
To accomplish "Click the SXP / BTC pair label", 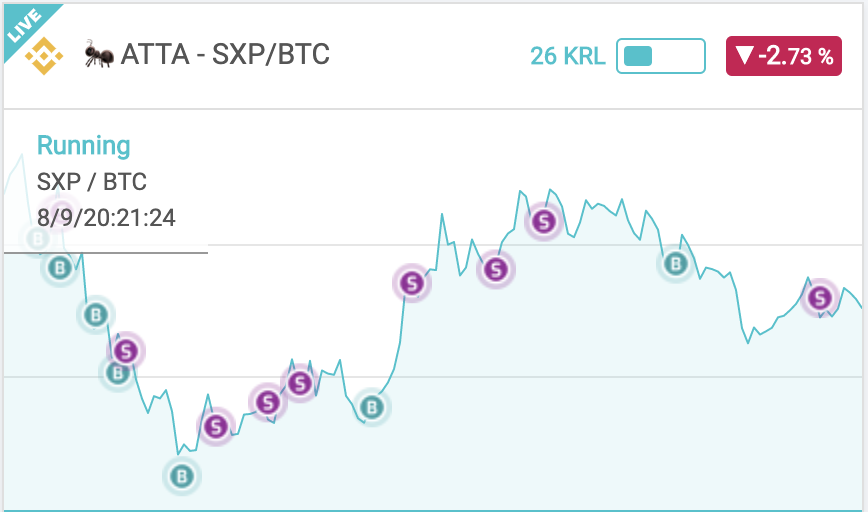I will 92,182.
